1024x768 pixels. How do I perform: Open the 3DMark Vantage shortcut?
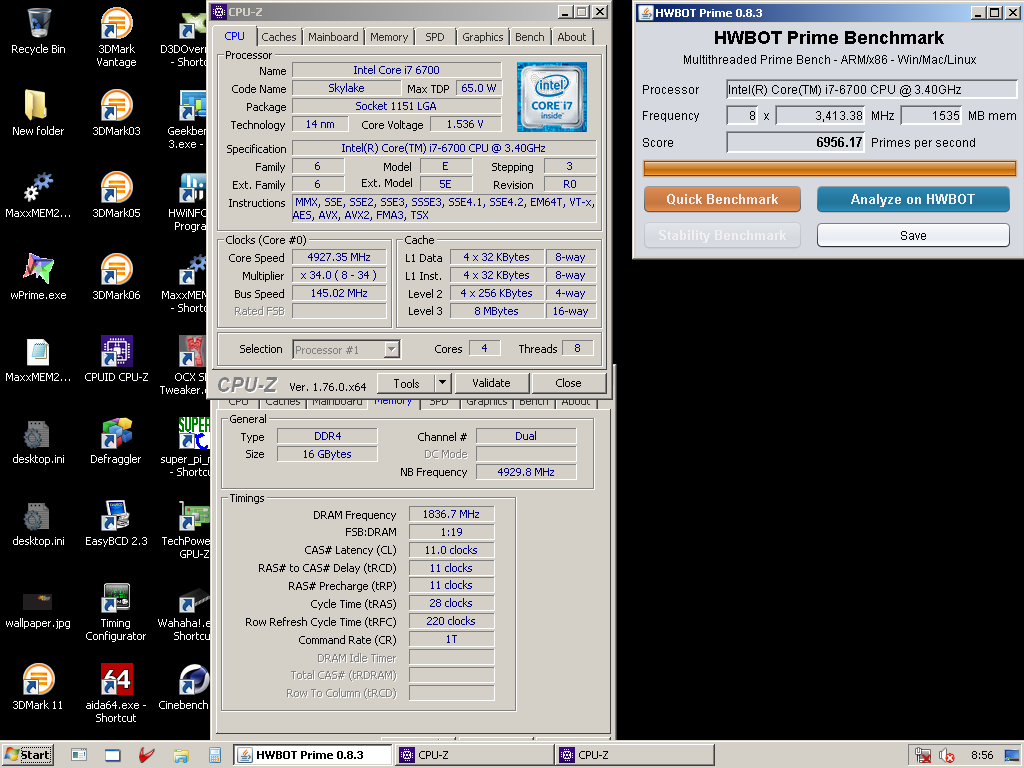pos(116,37)
